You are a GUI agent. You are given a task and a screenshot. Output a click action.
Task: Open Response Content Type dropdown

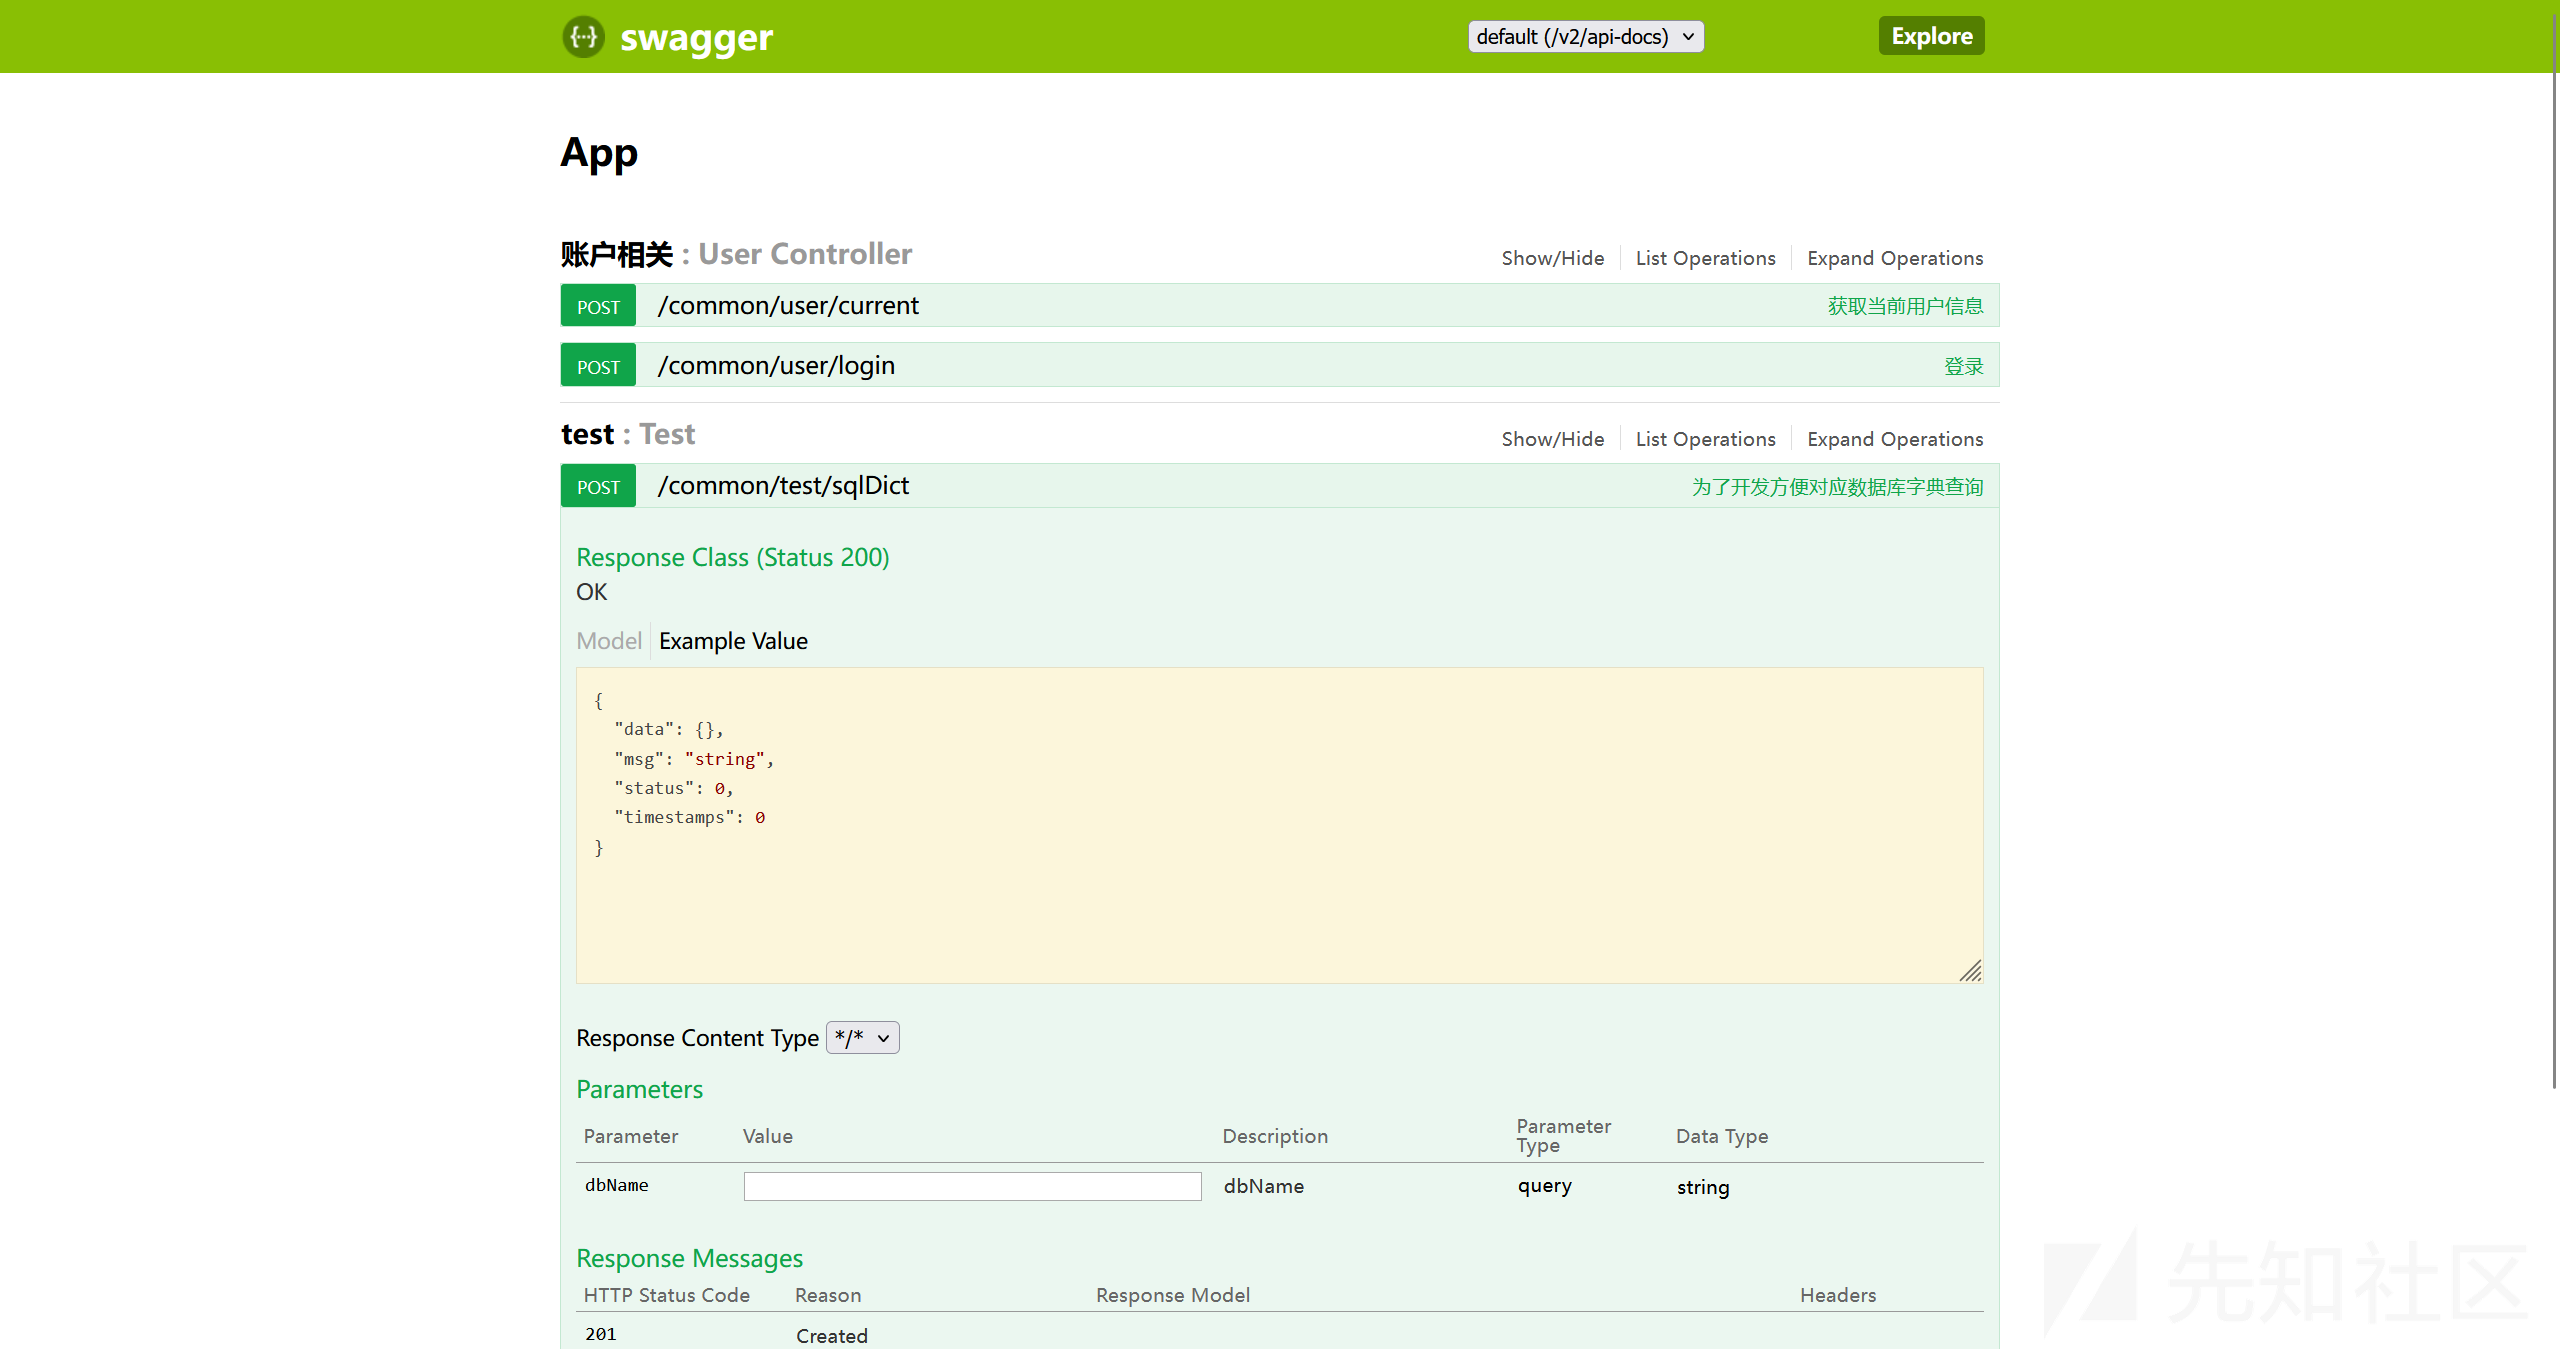coord(862,1038)
